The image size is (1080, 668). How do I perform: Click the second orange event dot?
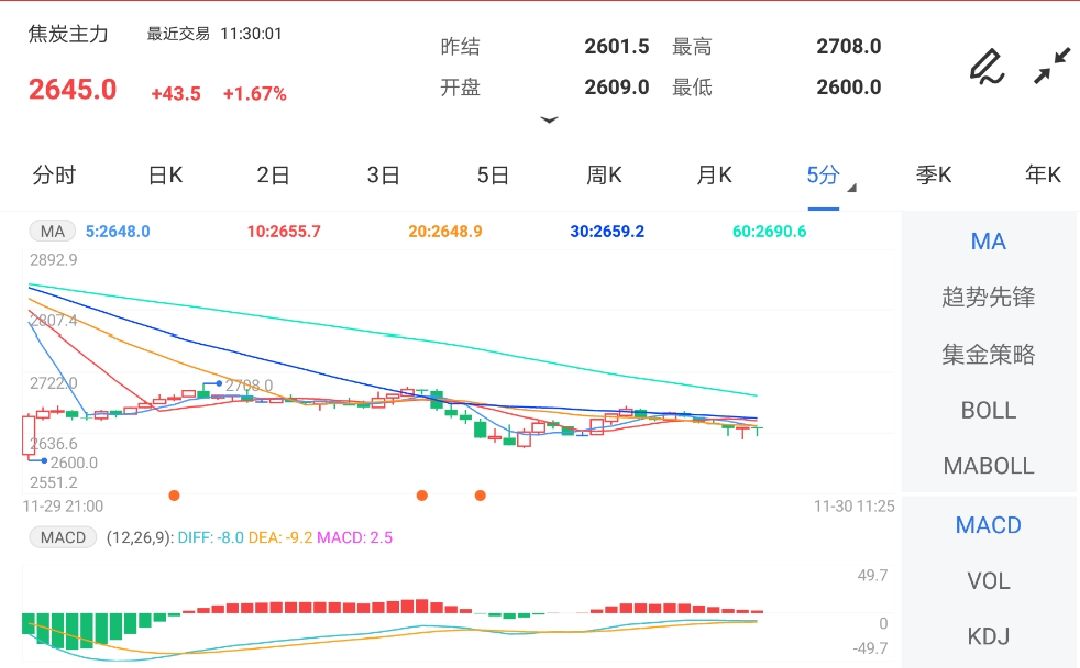[422, 495]
